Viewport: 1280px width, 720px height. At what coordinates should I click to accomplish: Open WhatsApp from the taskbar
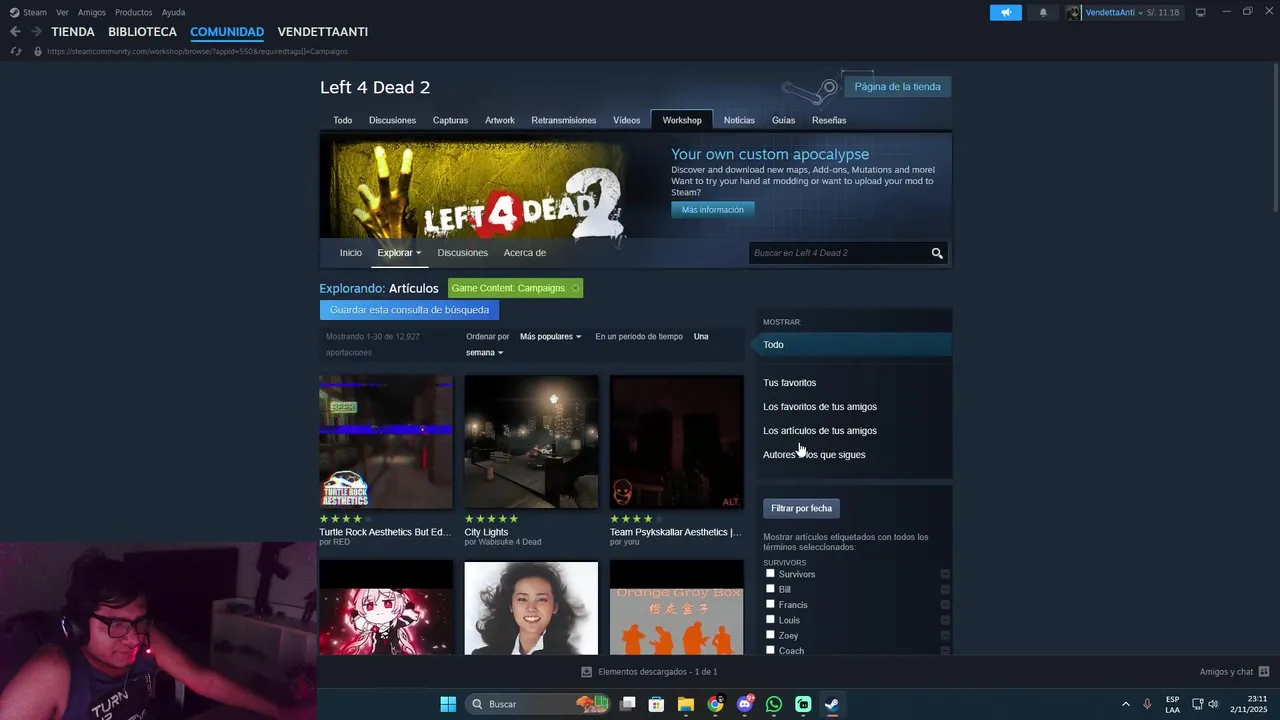click(773, 704)
